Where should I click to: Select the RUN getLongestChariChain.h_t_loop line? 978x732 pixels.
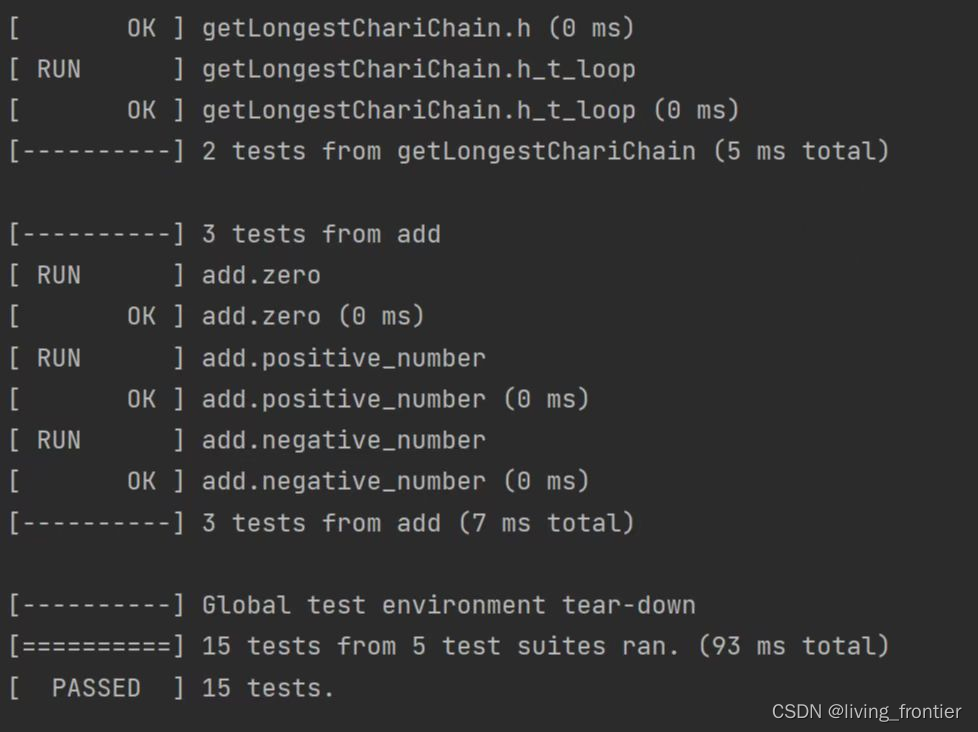(x=322, y=69)
